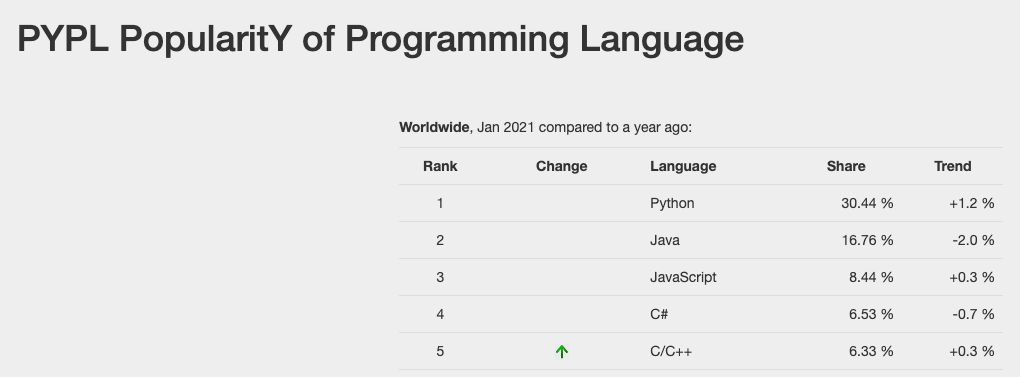Click the 16.76 % share value
This screenshot has width=1020, height=377.
tap(867, 240)
